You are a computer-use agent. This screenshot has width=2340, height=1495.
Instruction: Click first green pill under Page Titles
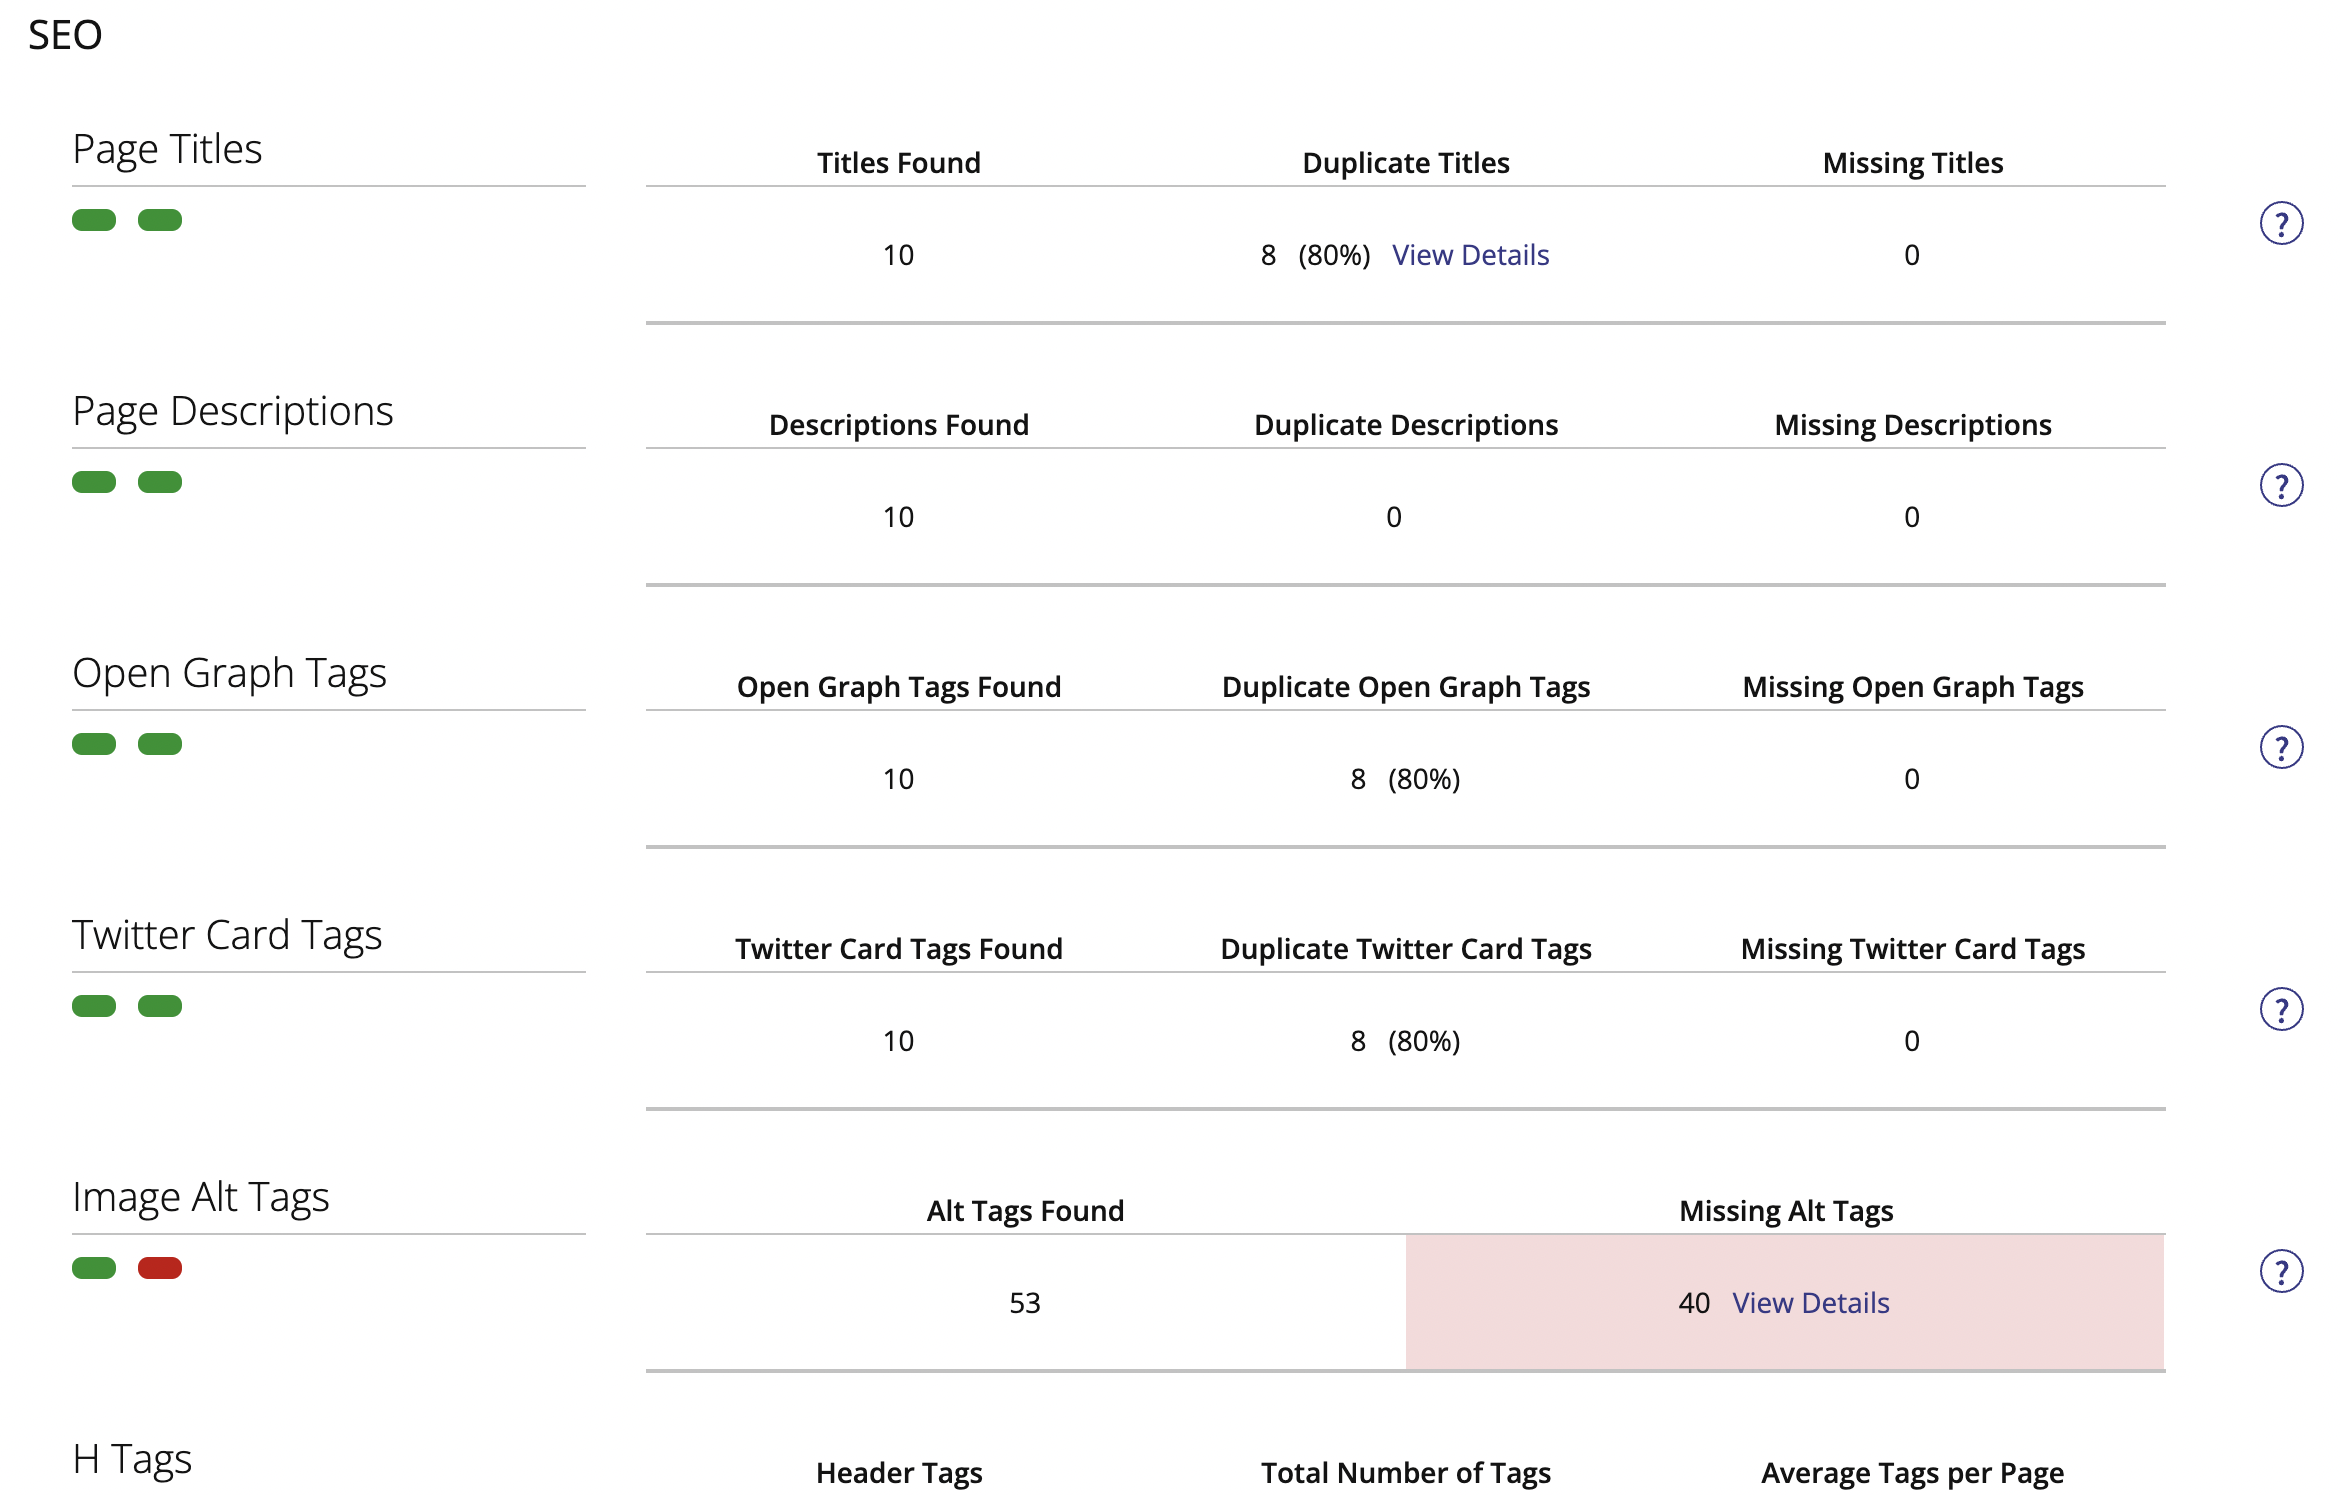point(94,220)
